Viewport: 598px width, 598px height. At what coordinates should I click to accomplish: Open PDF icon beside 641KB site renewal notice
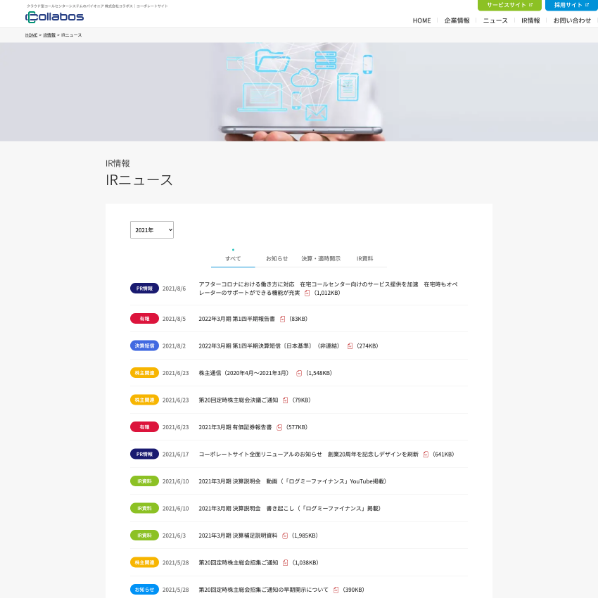point(426,454)
